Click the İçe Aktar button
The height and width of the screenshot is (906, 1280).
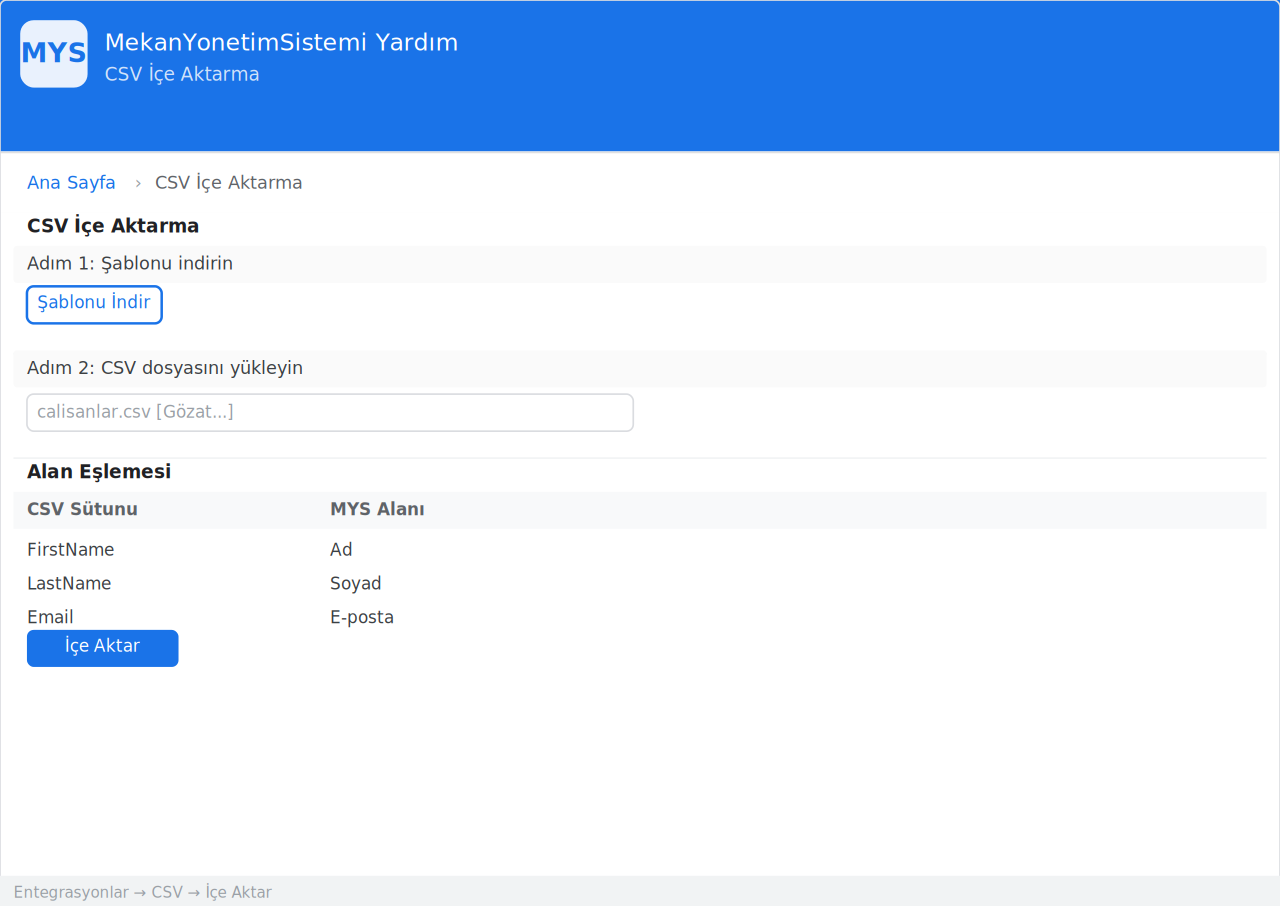pyautogui.click(x=103, y=648)
